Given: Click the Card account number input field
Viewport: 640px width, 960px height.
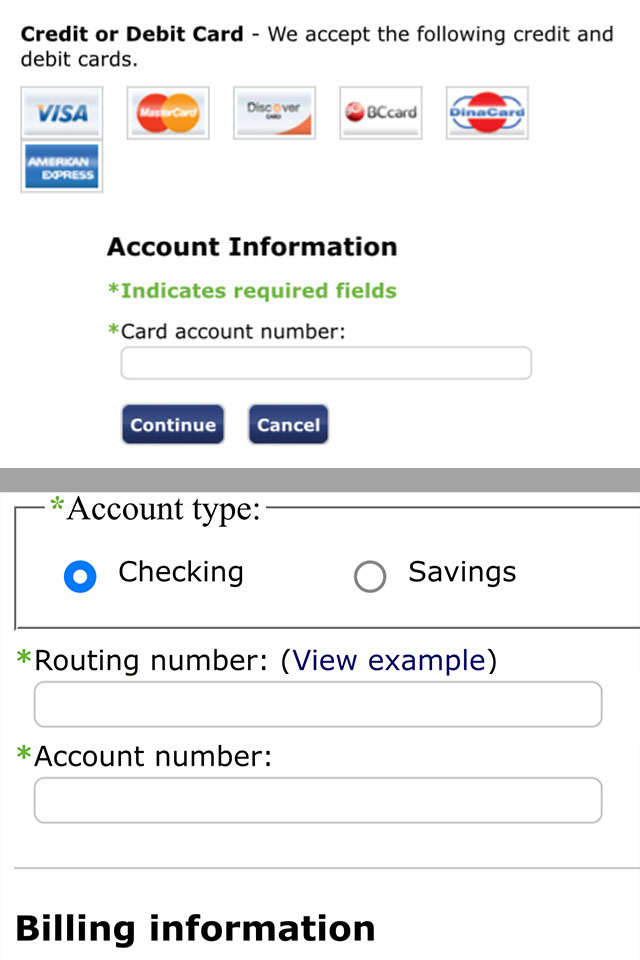Looking at the screenshot, I should [325, 362].
